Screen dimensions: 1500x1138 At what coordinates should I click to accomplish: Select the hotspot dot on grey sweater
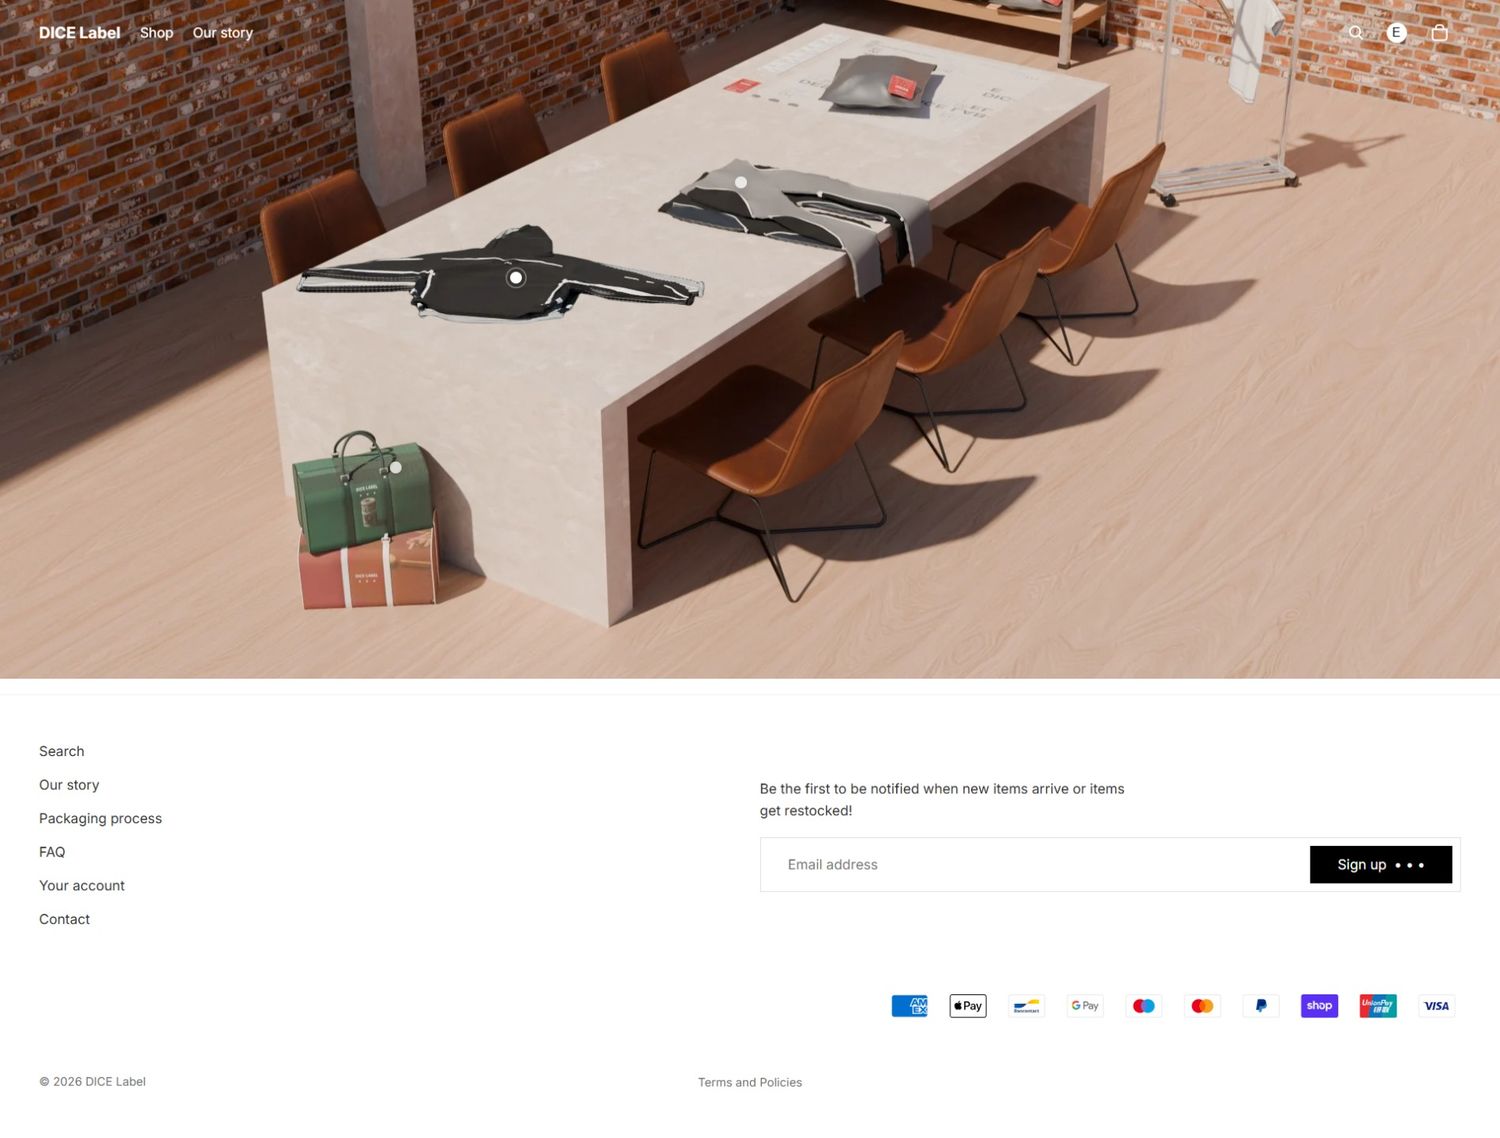pyautogui.click(x=741, y=182)
